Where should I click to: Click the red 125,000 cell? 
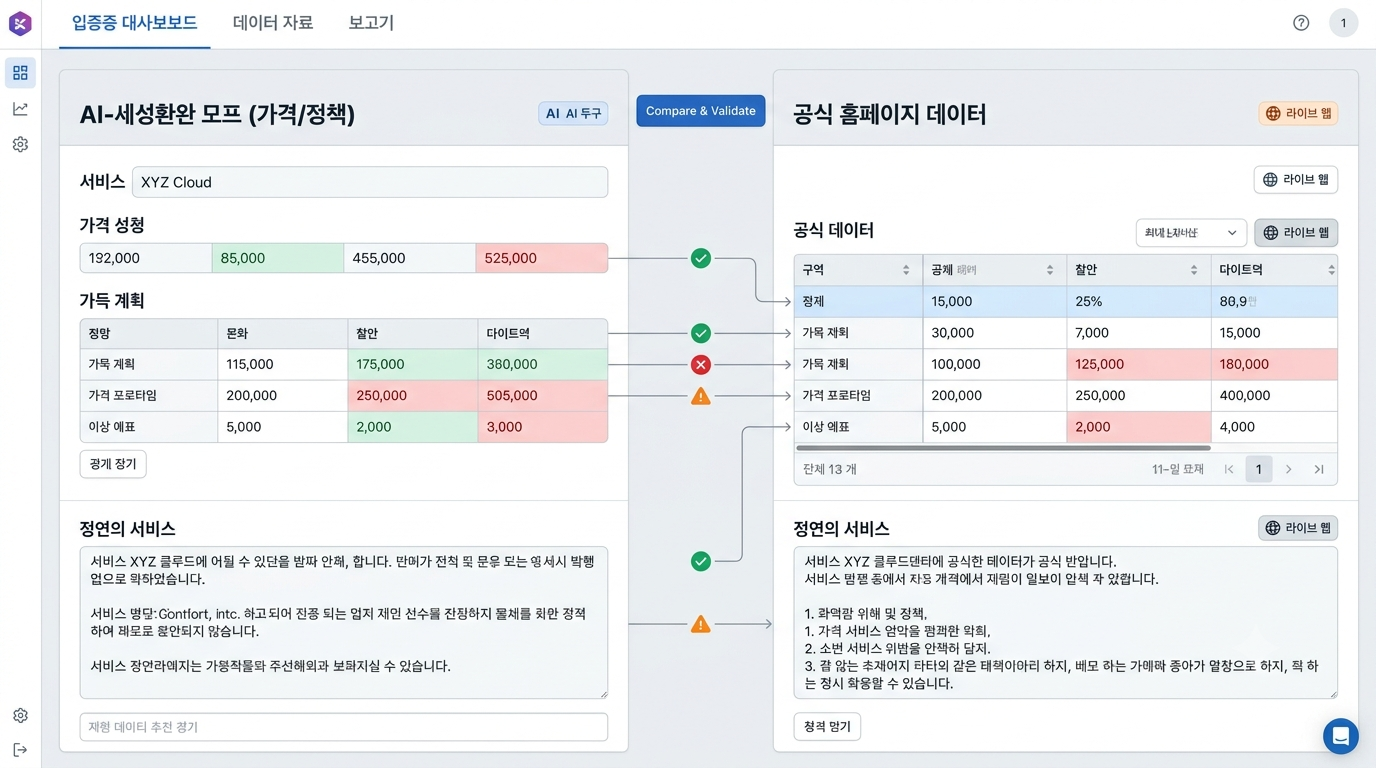pos(1139,365)
